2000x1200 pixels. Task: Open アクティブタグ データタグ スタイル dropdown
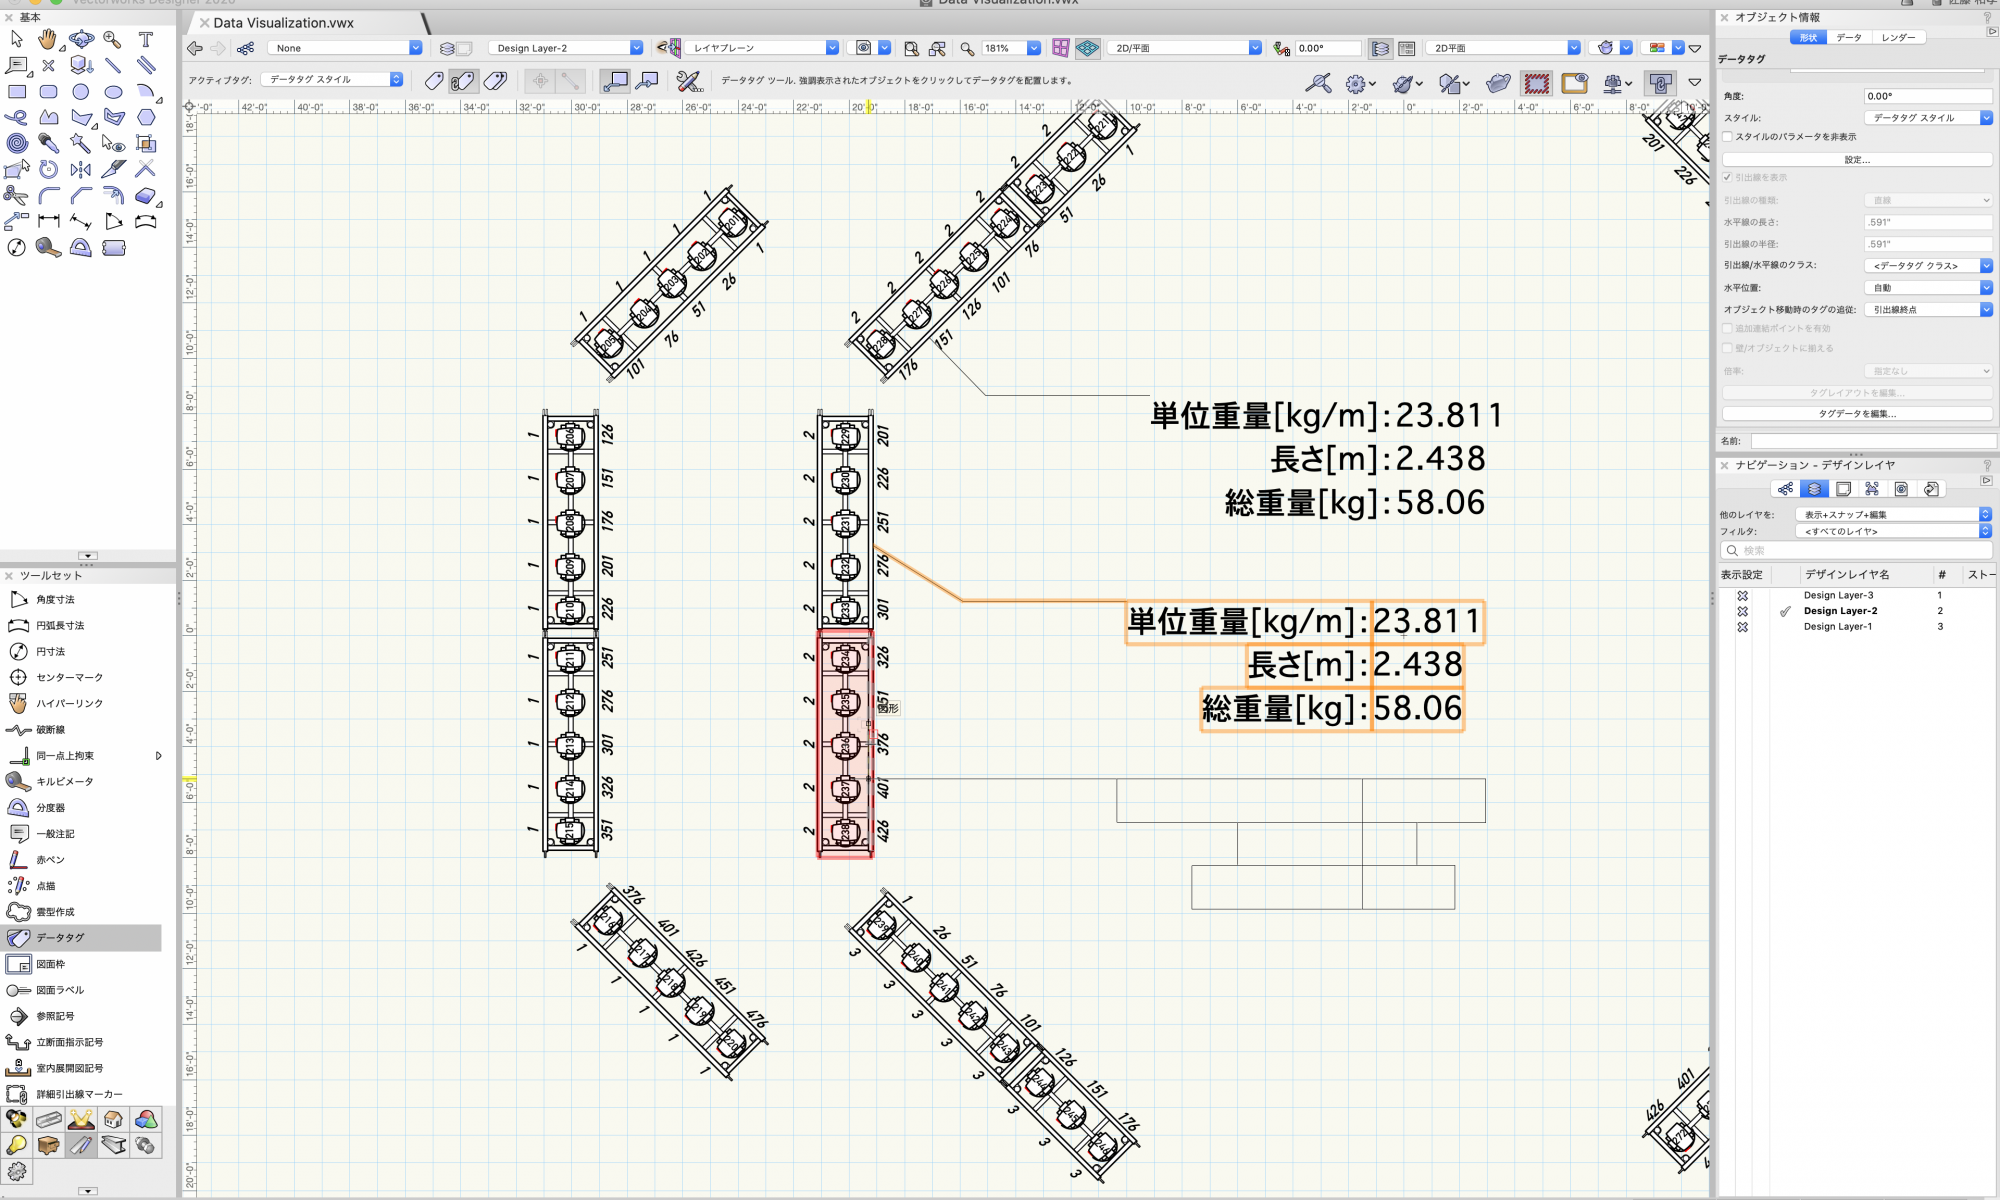coord(332,80)
